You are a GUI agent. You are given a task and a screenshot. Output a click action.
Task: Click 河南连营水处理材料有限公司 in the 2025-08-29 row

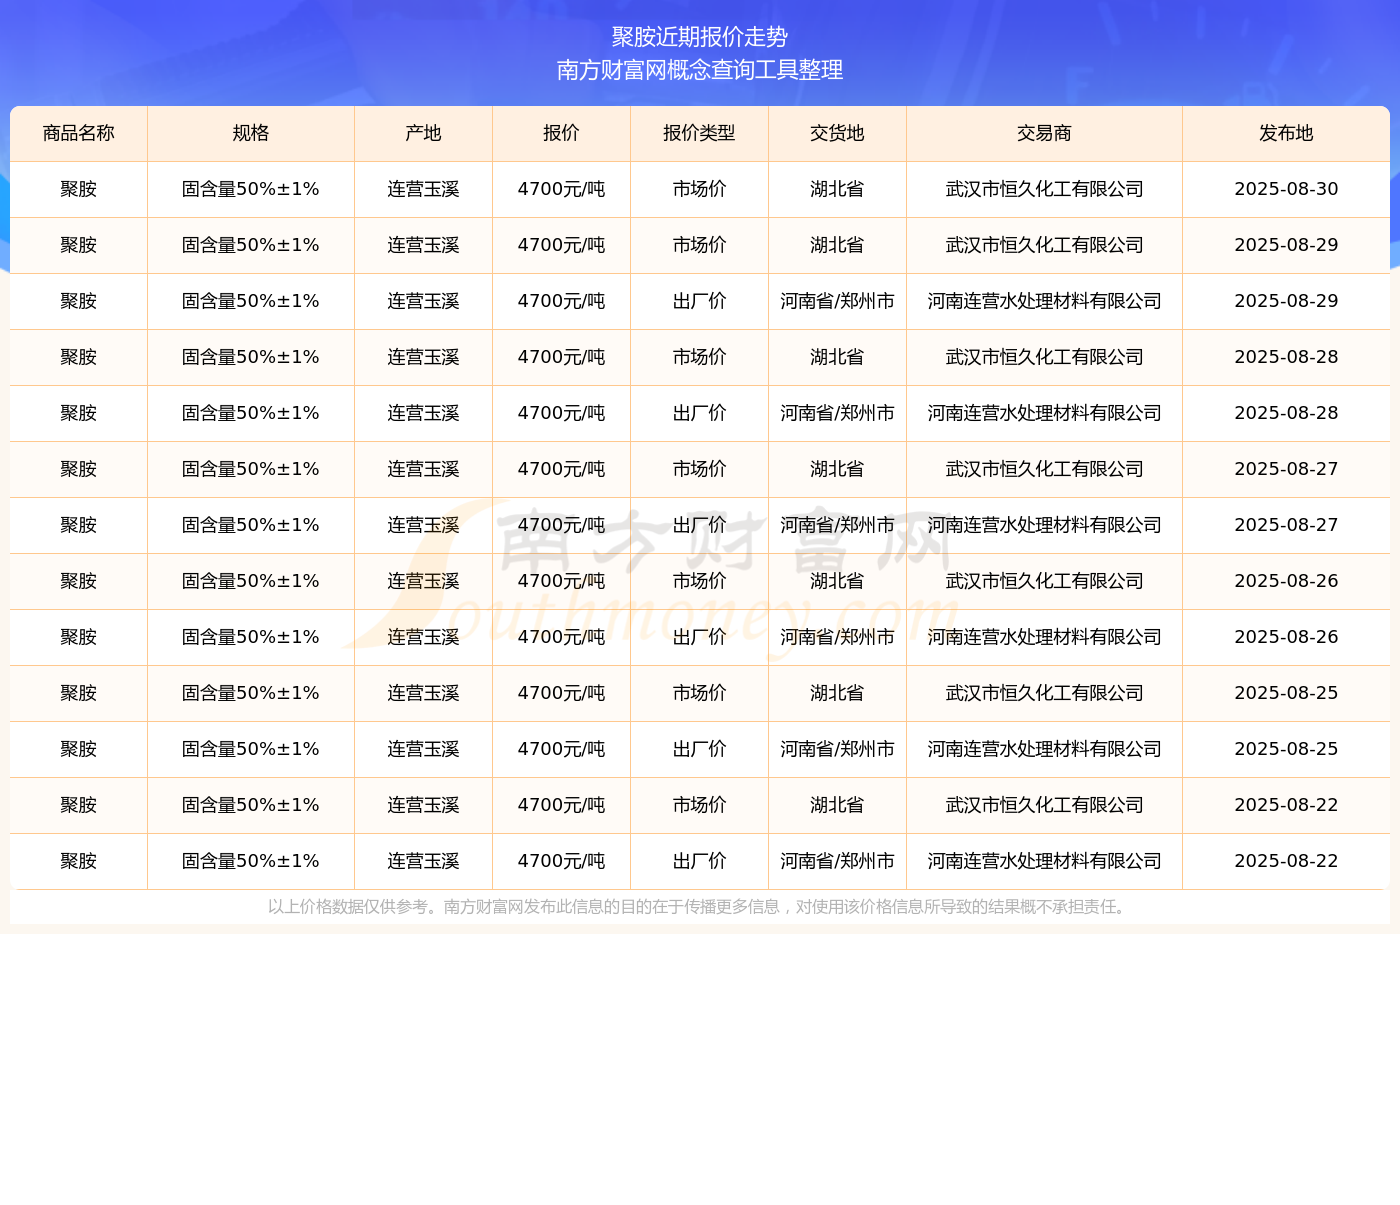[1044, 301]
